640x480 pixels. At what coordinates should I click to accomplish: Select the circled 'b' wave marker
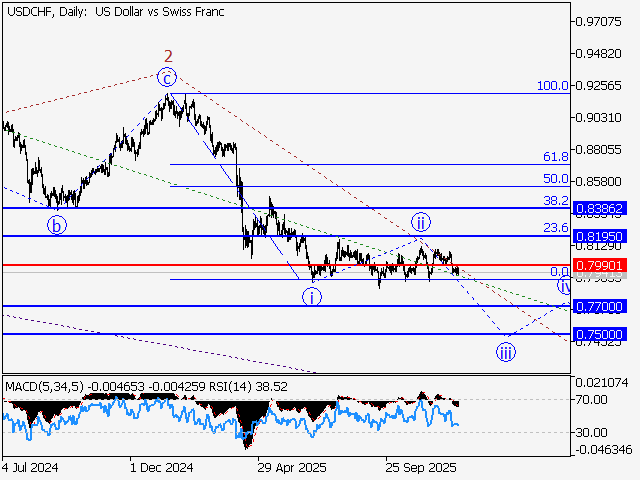coord(58,225)
